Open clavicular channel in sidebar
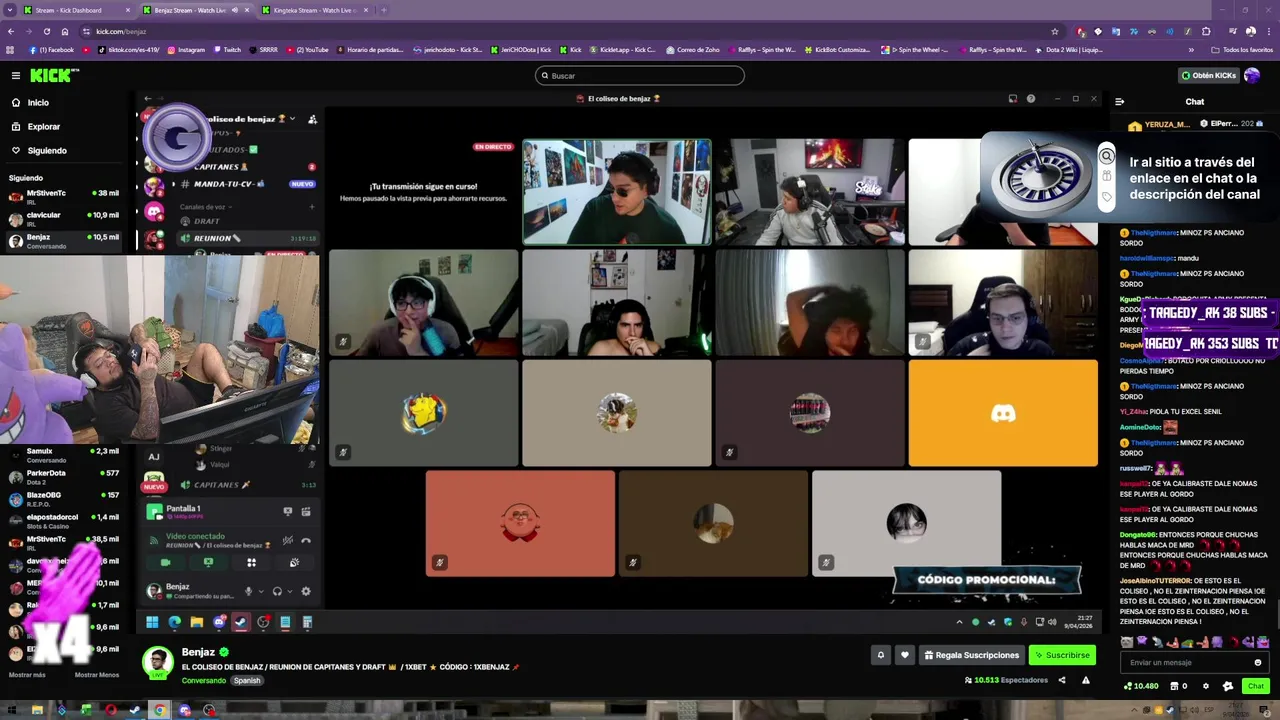 pos(66,218)
